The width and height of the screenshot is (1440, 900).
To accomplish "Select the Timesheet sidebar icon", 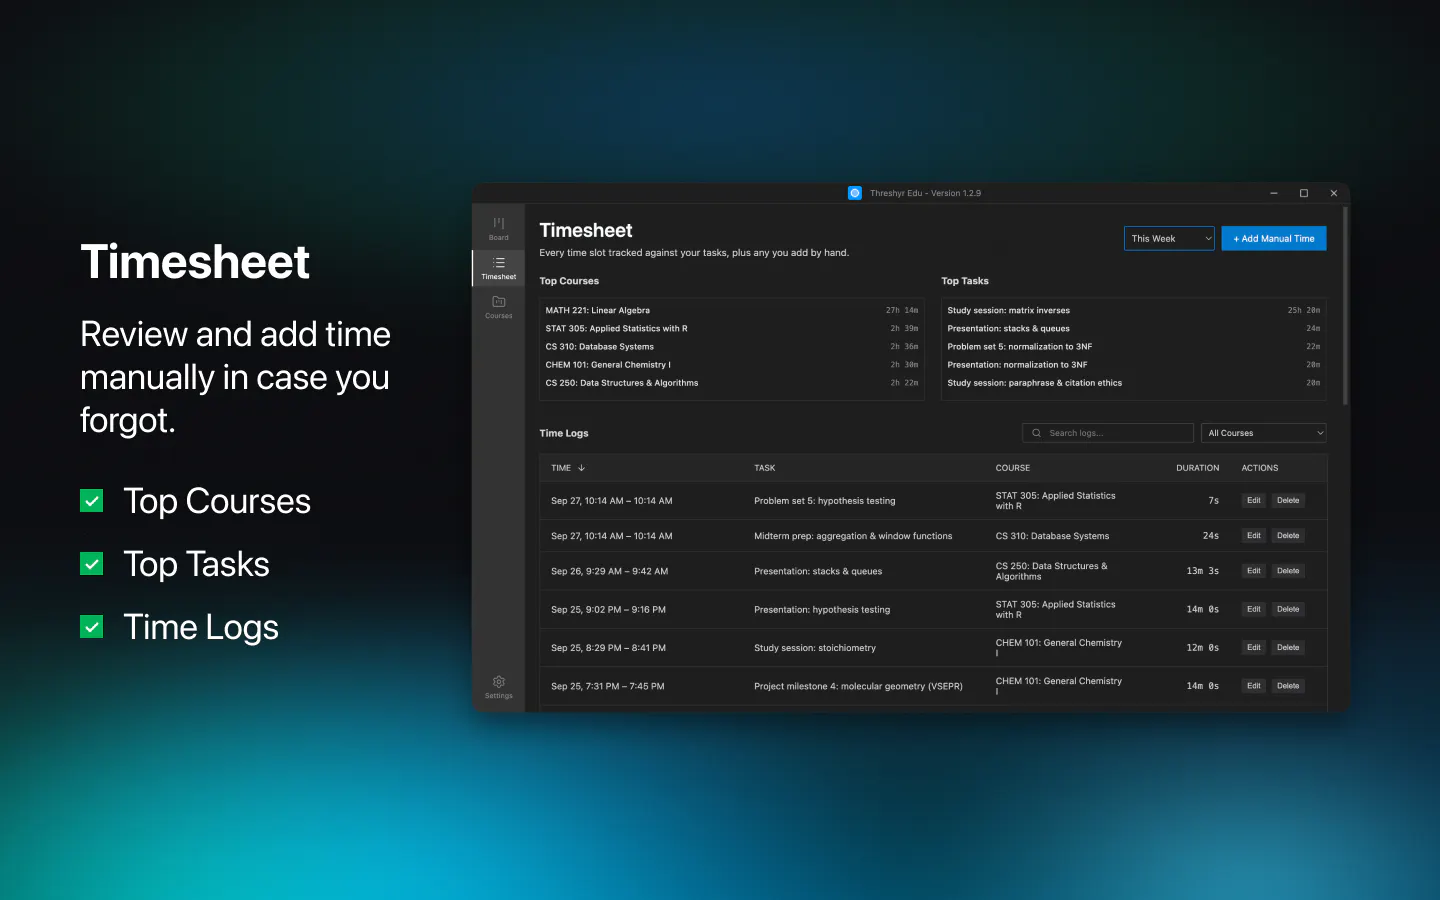I will pyautogui.click(x=498, y=268).
